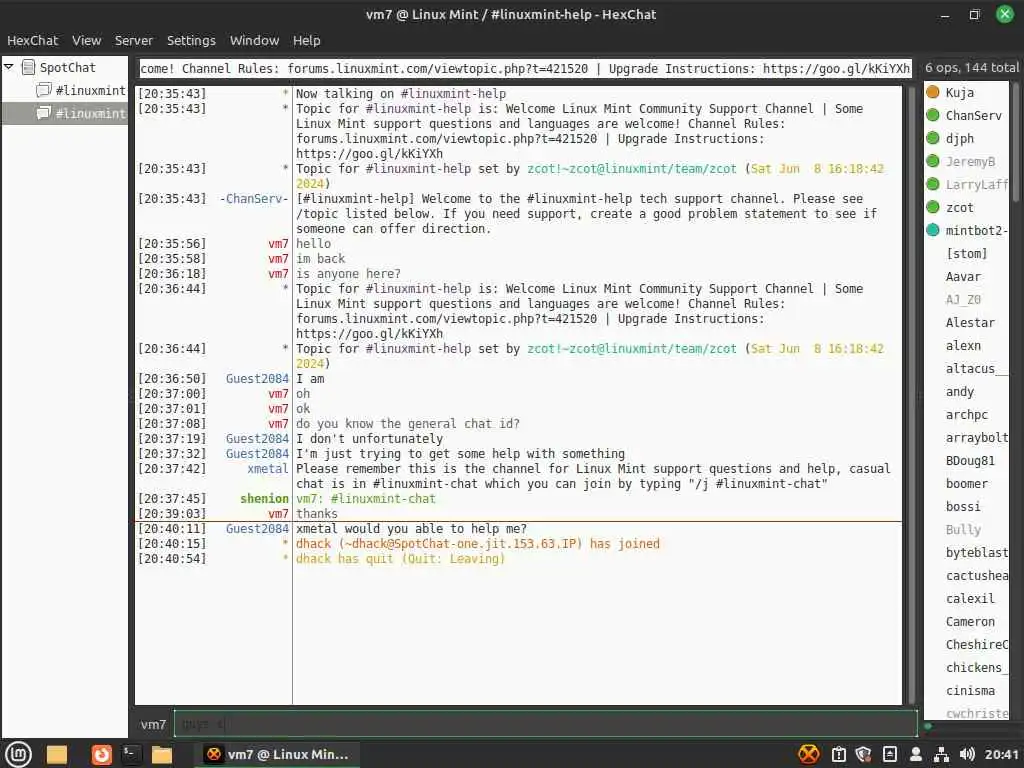Viewport: 1024px width, 768px height.
Task: Open the network connections tray icon
Action: 941,754
